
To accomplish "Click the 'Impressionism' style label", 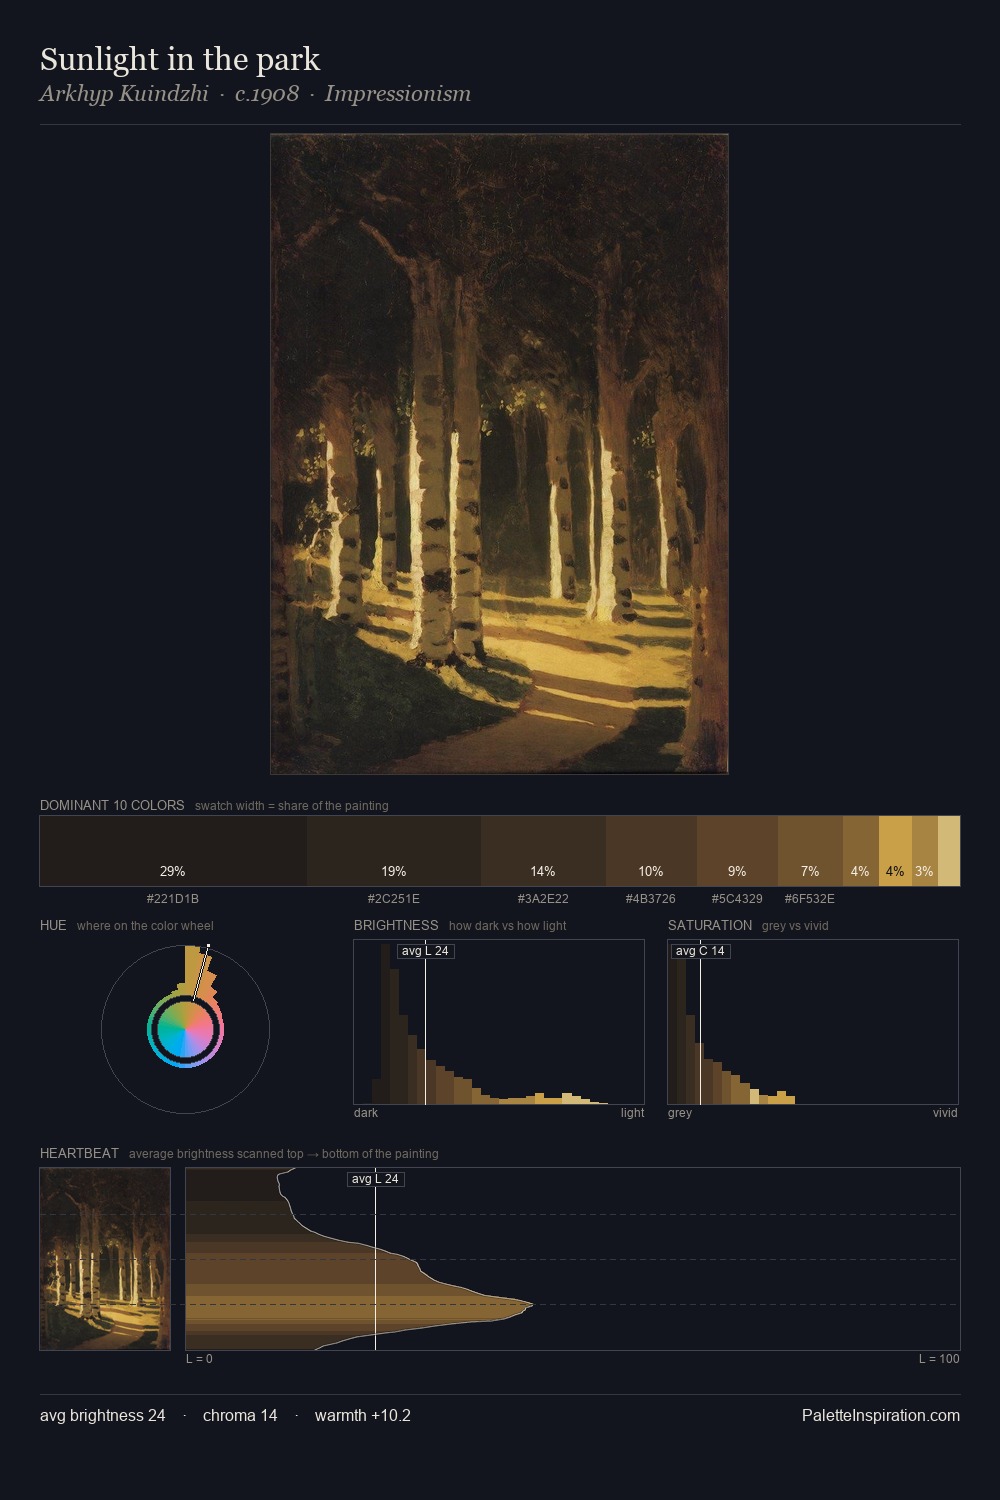I will [397, 94].
